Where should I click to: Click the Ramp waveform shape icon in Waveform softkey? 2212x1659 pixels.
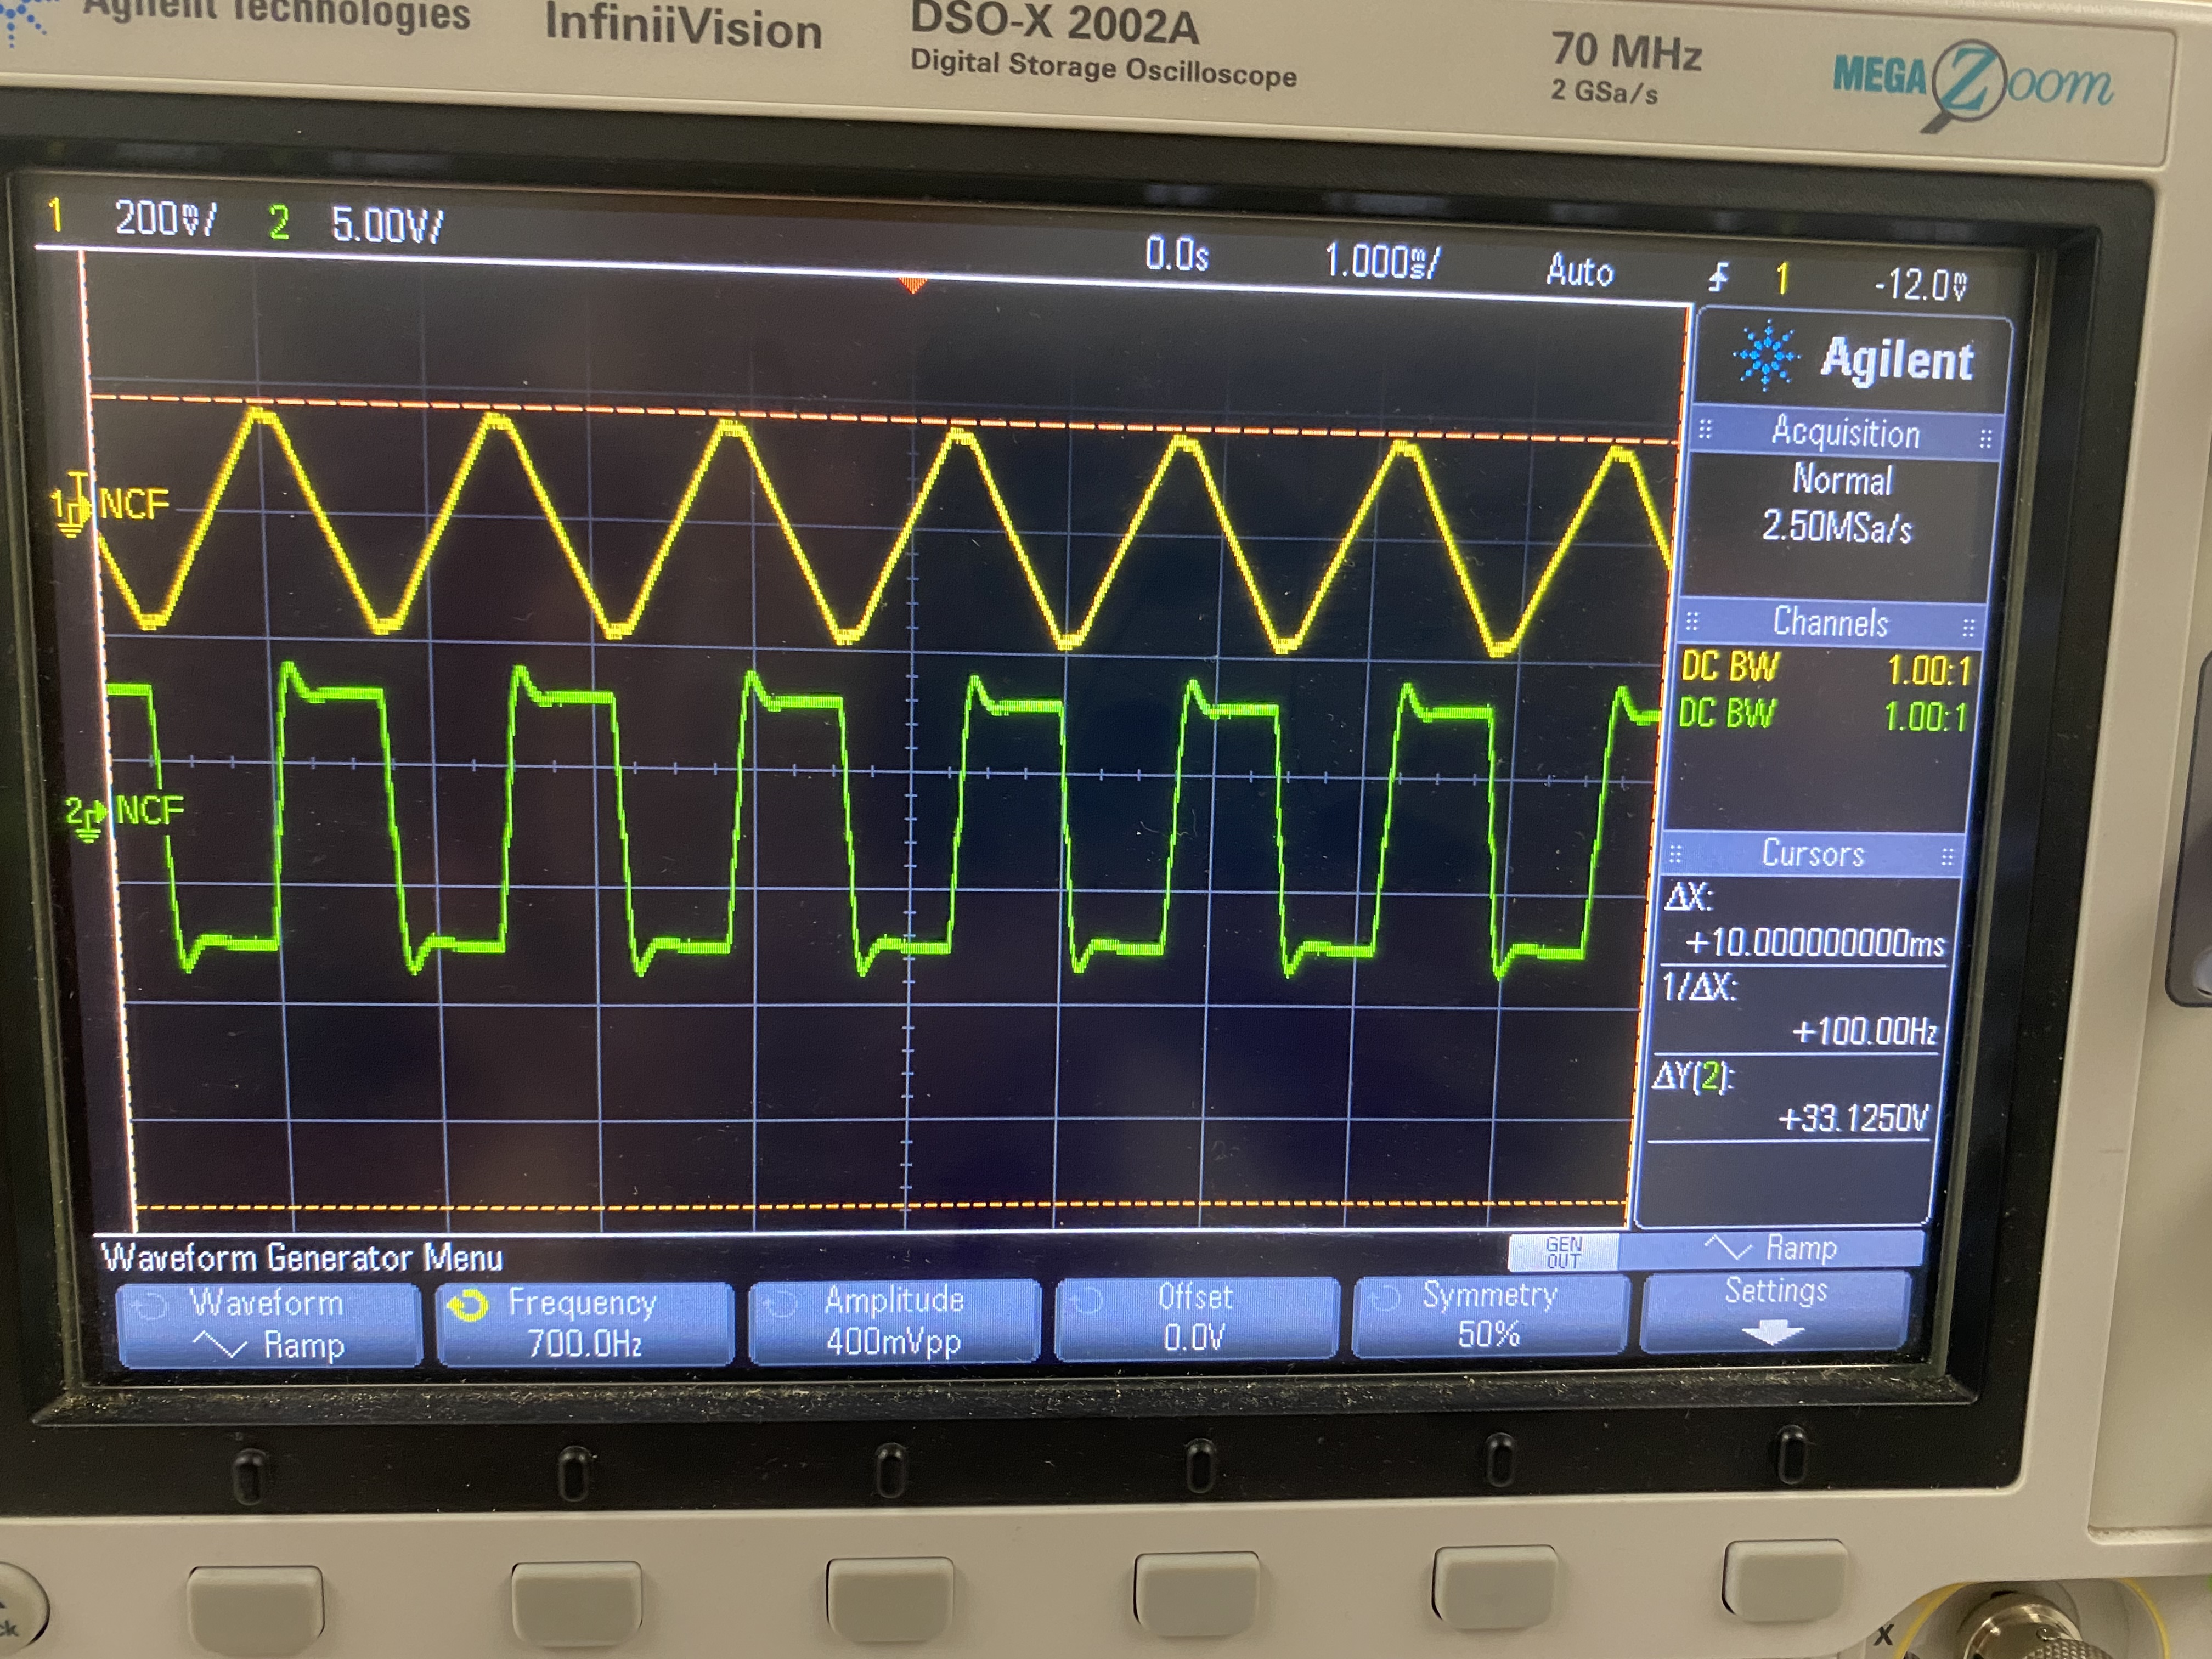click(219, 1345)
